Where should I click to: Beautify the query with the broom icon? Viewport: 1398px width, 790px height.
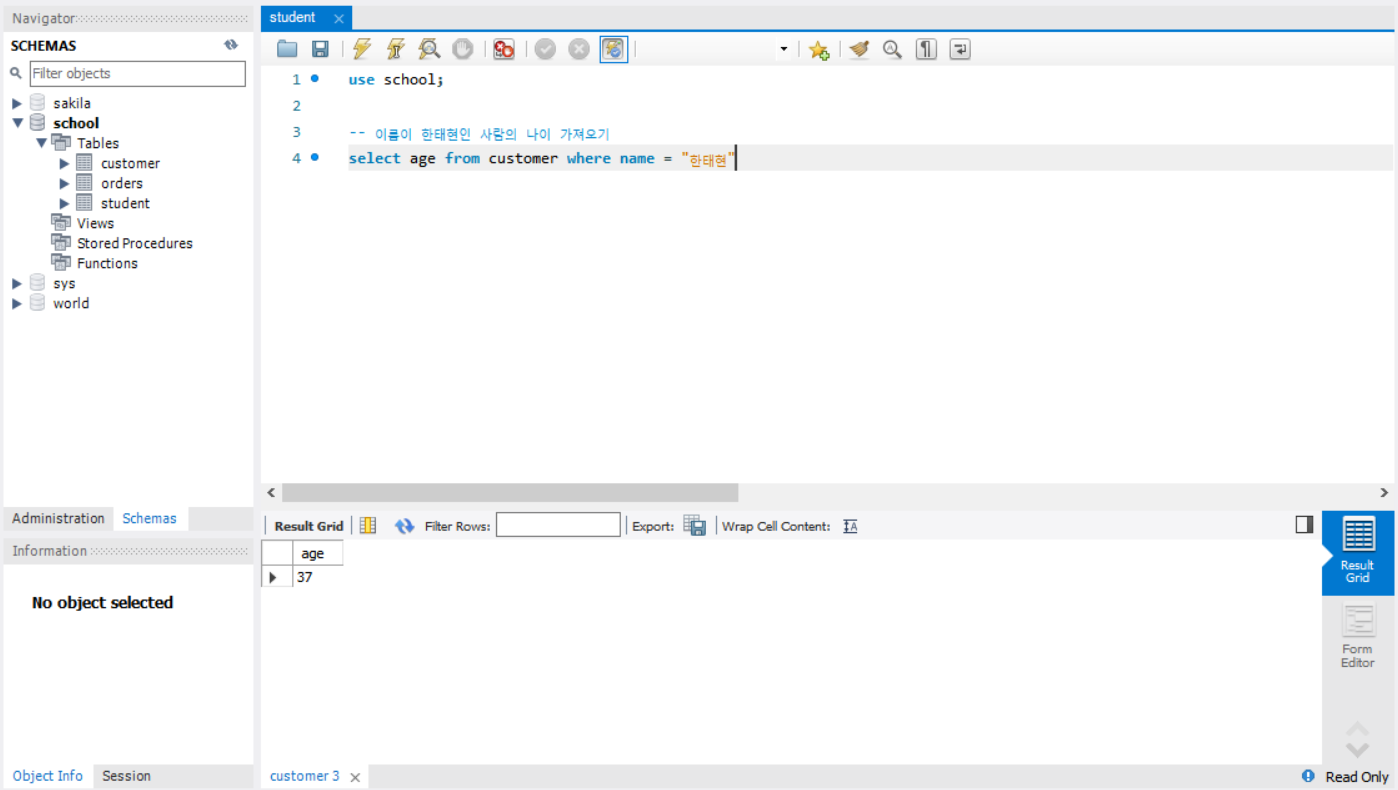(859, 49)
